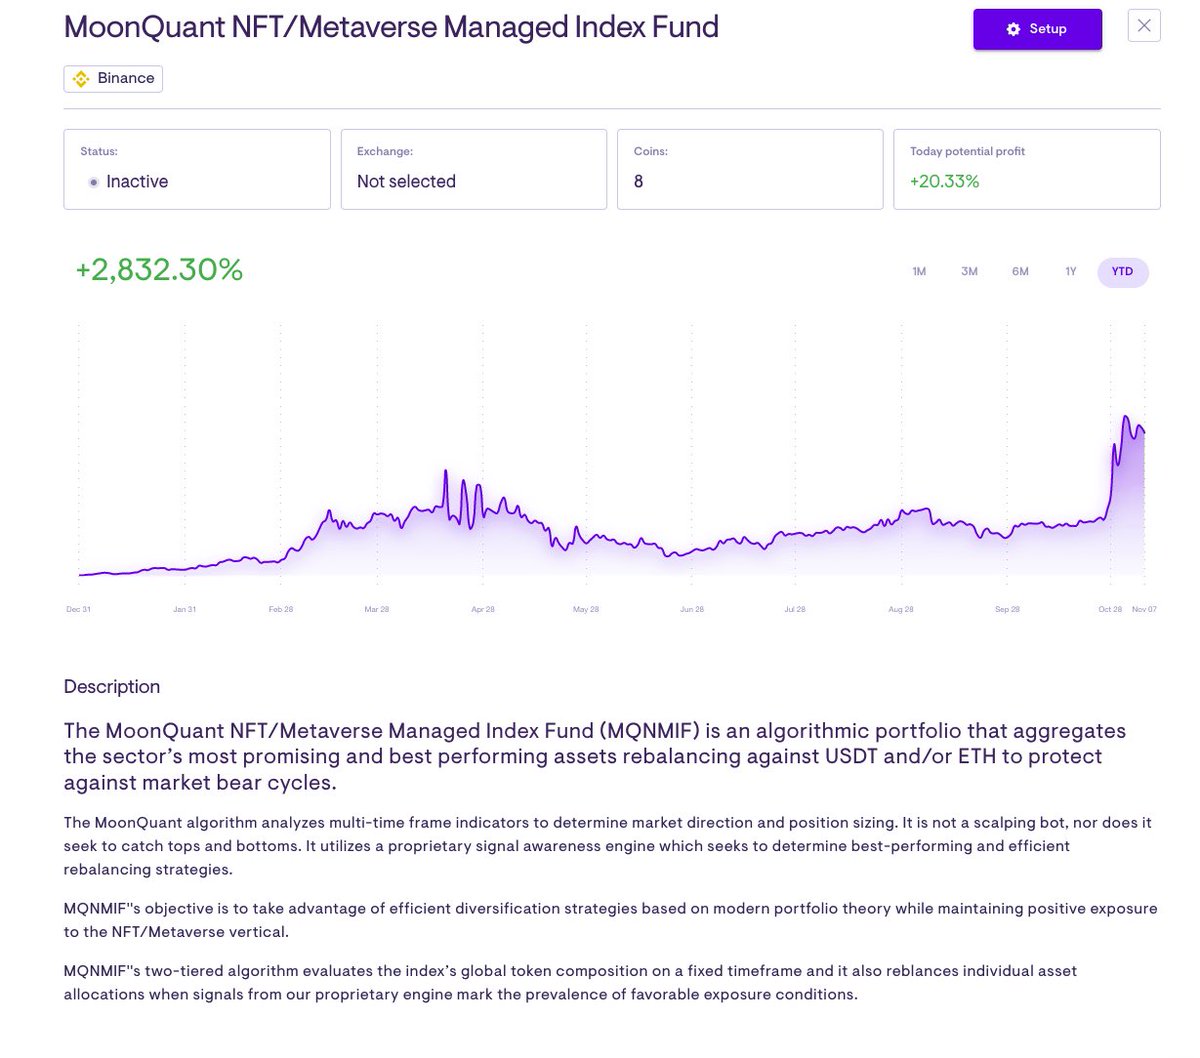
Task: Switch chart range to 1M
Action: [x=919, y=272]
